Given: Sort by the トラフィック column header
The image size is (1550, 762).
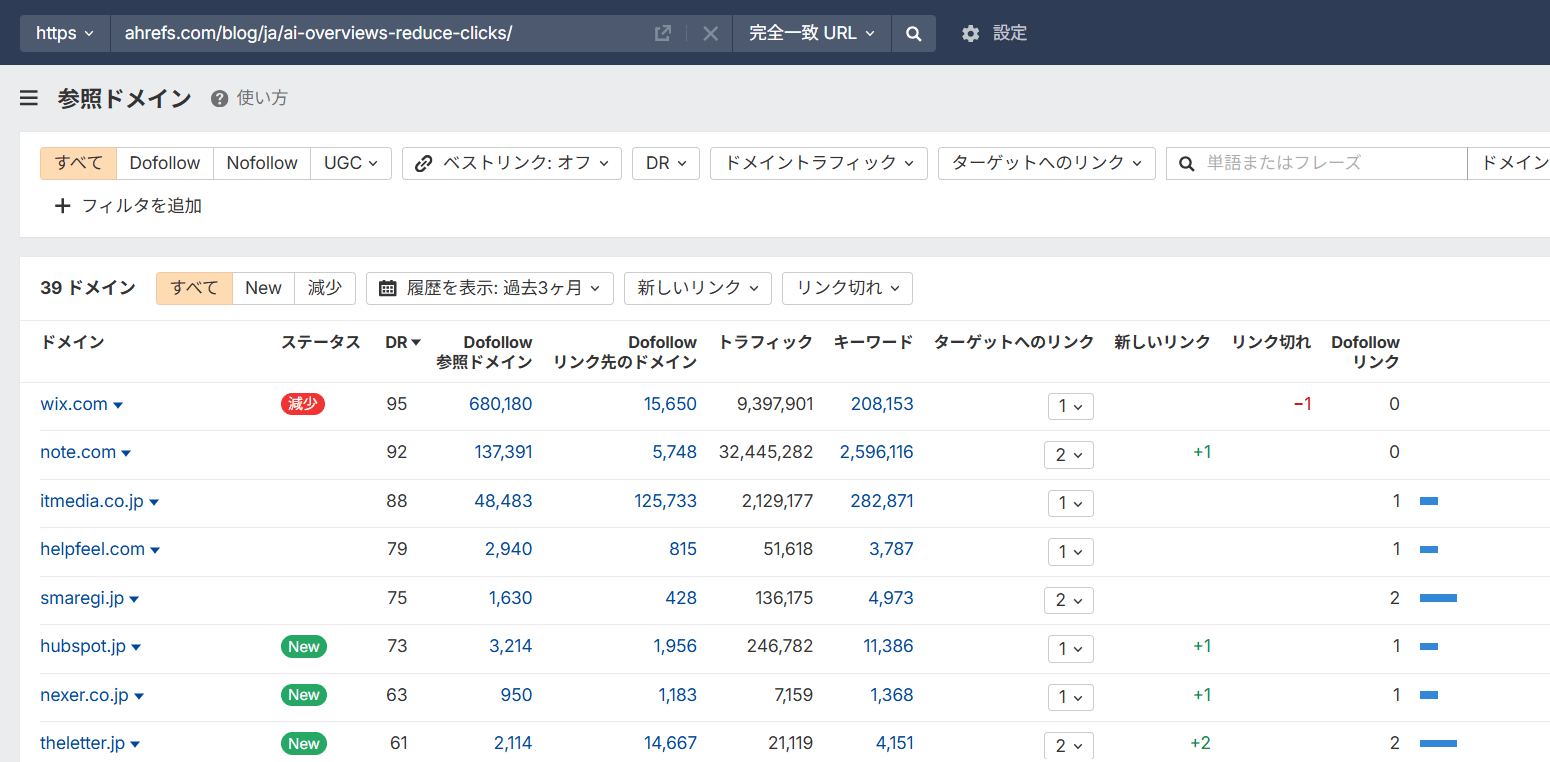Looking at the screenshot, I should pyautogui.click(x=766, y=342).
